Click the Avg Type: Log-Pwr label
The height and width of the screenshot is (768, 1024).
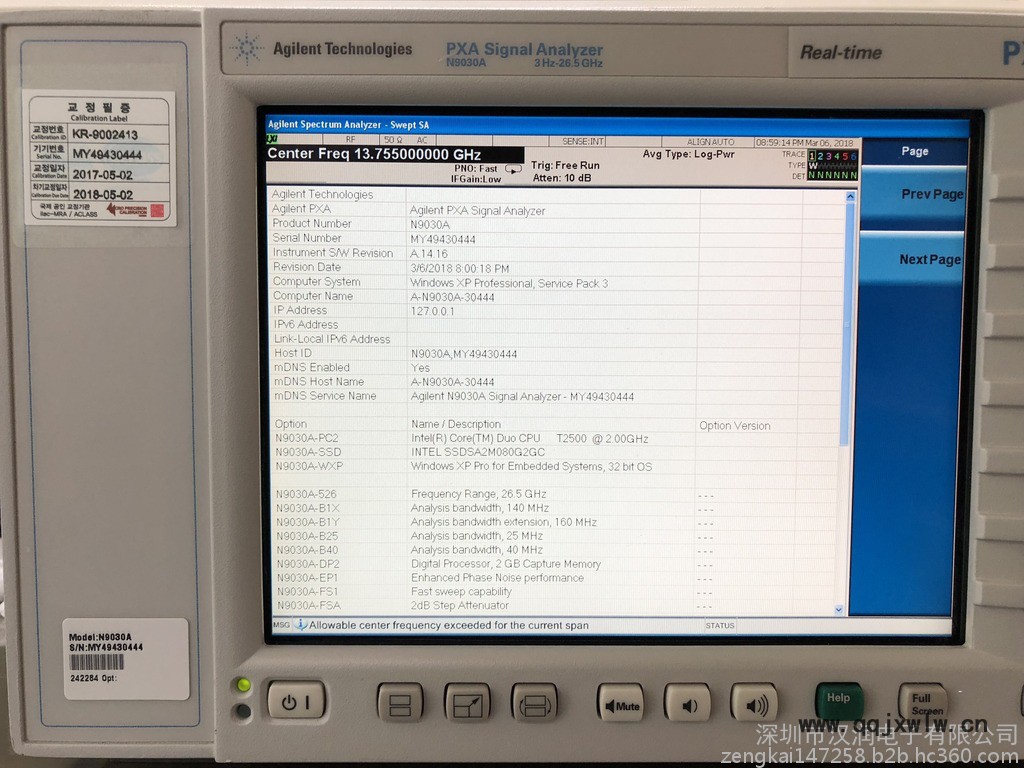click(688, 154)
